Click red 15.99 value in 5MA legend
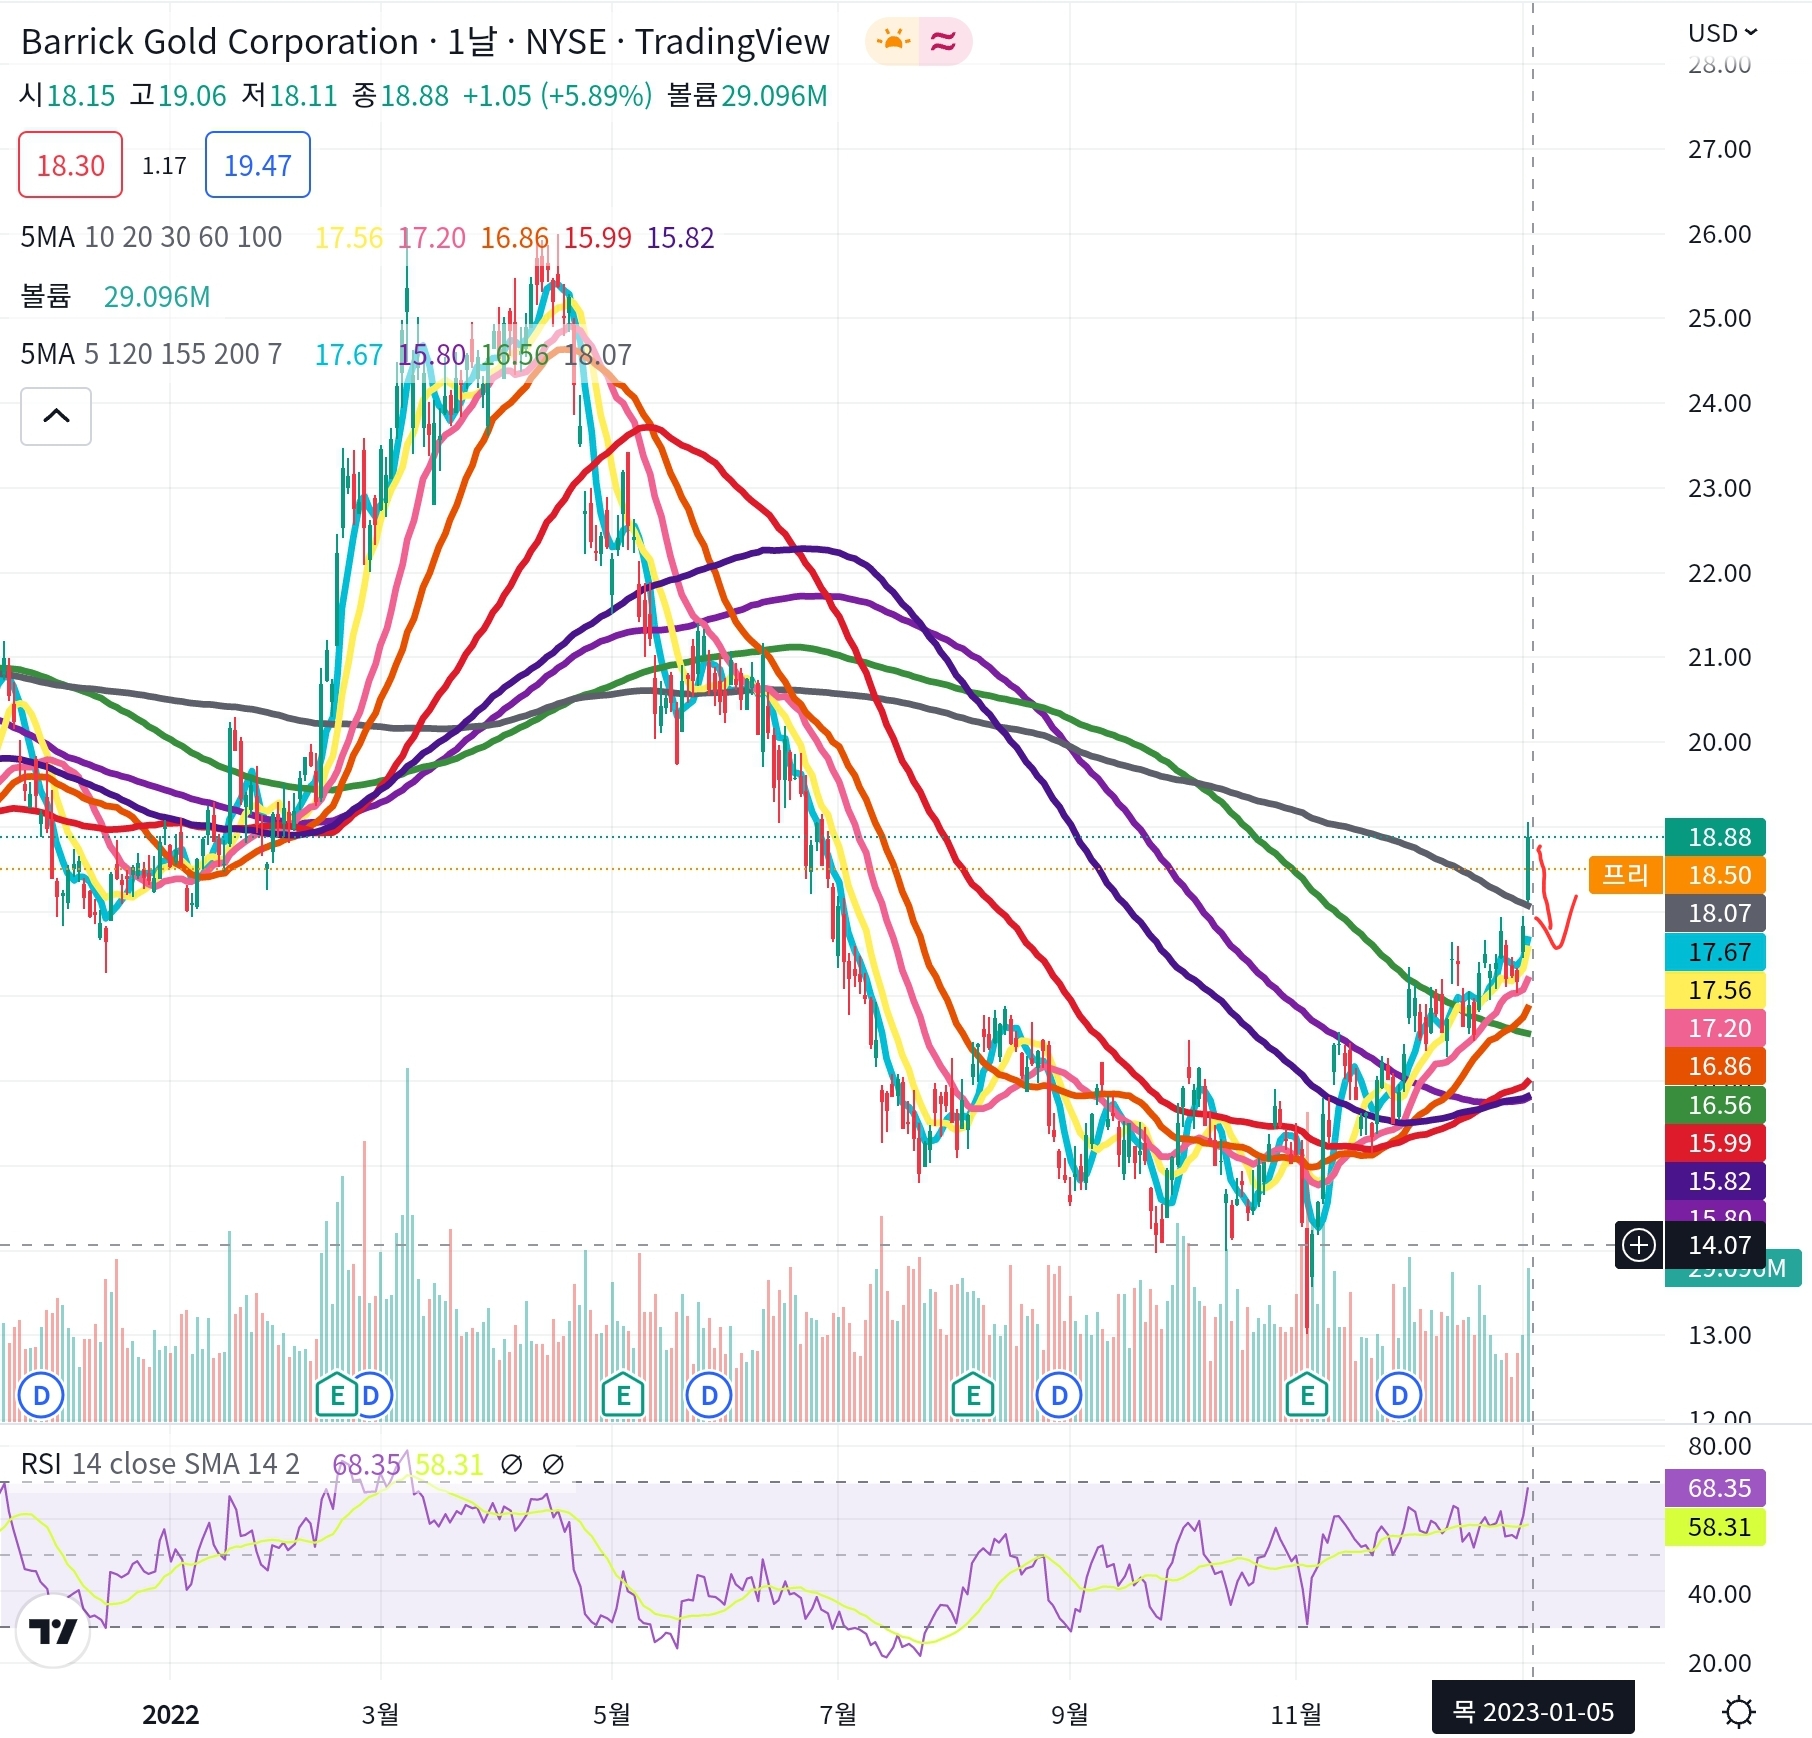 click(x=597, y=237)
